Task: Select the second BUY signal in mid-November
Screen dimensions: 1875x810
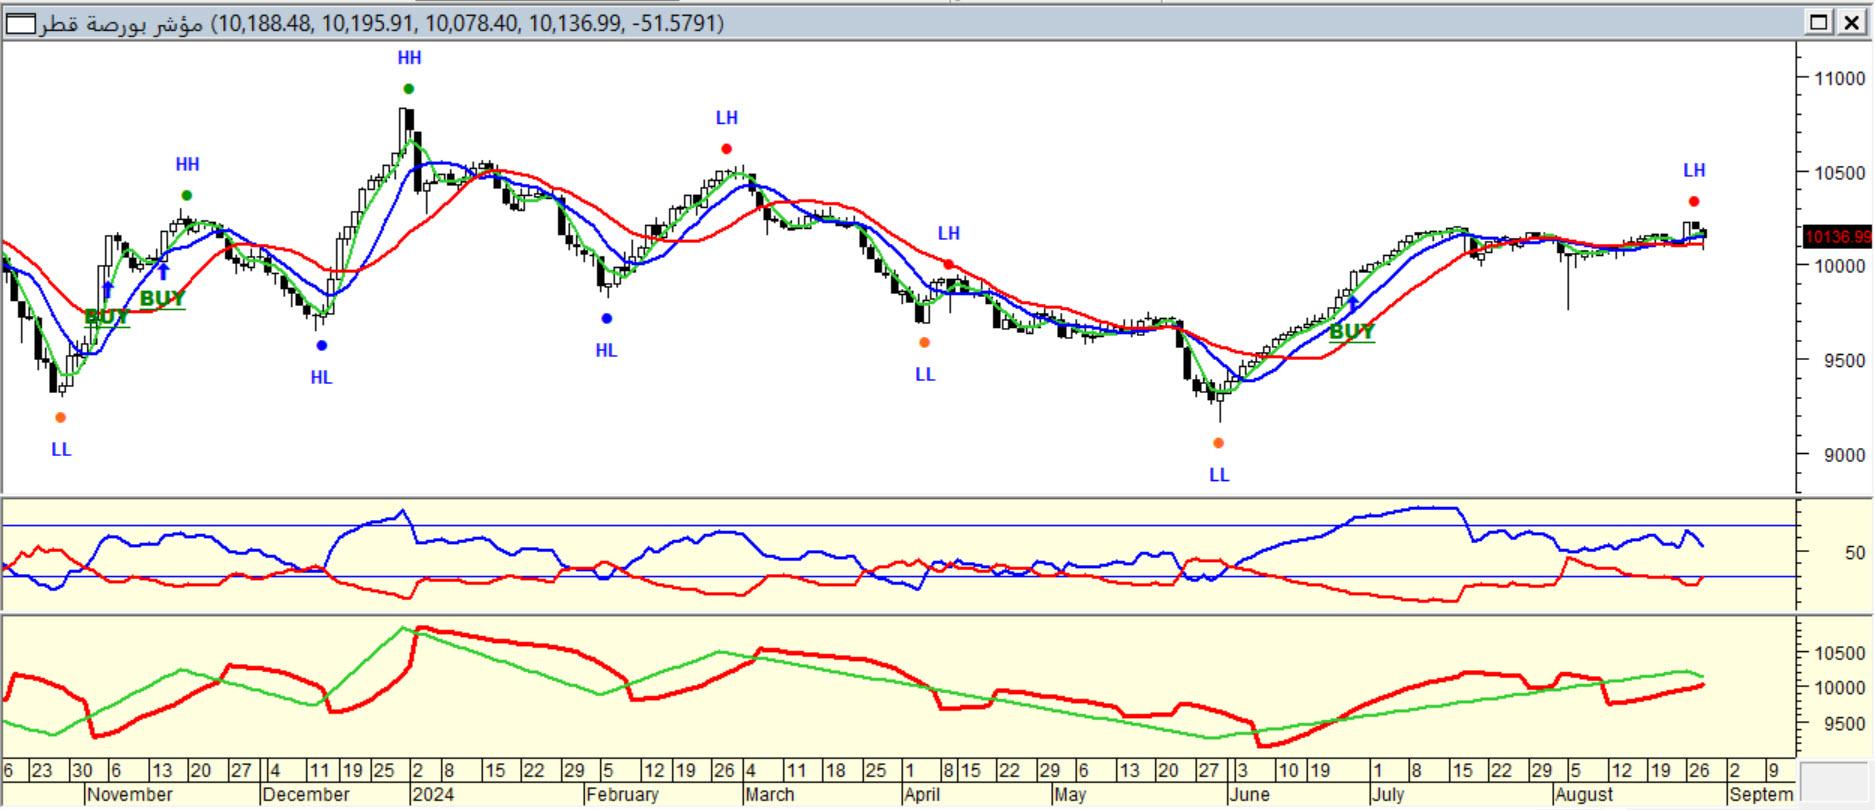Action: (162, 298)
